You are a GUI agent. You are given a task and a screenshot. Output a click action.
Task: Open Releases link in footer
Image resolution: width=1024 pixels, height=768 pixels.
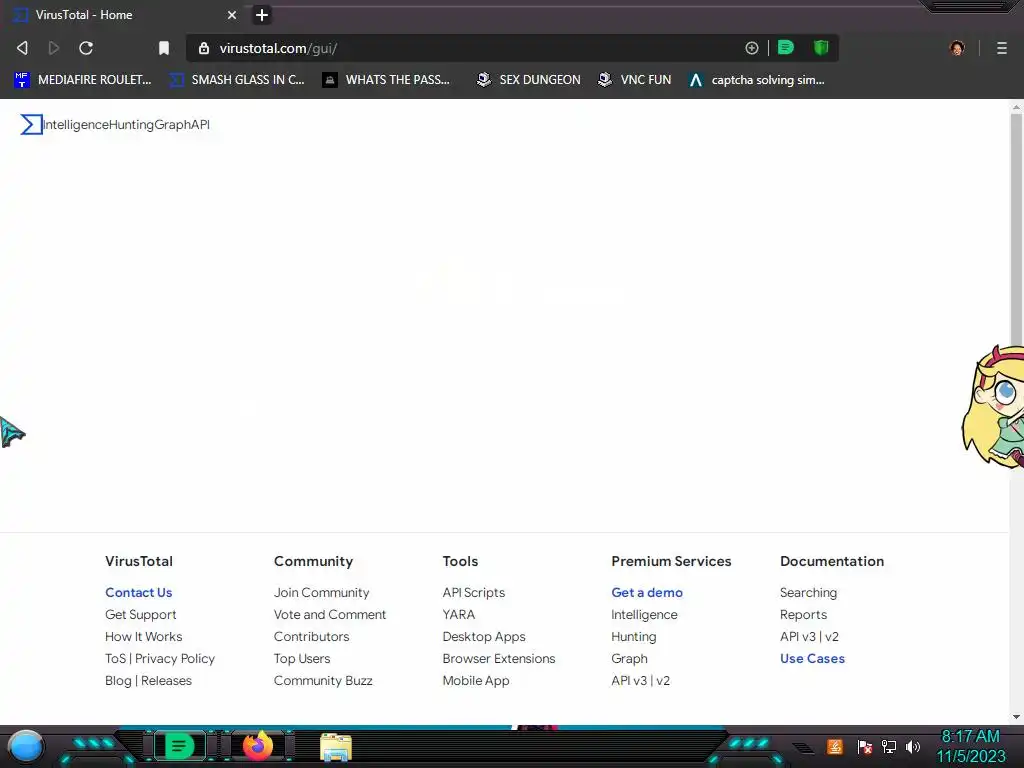click(x=167, y=680)
